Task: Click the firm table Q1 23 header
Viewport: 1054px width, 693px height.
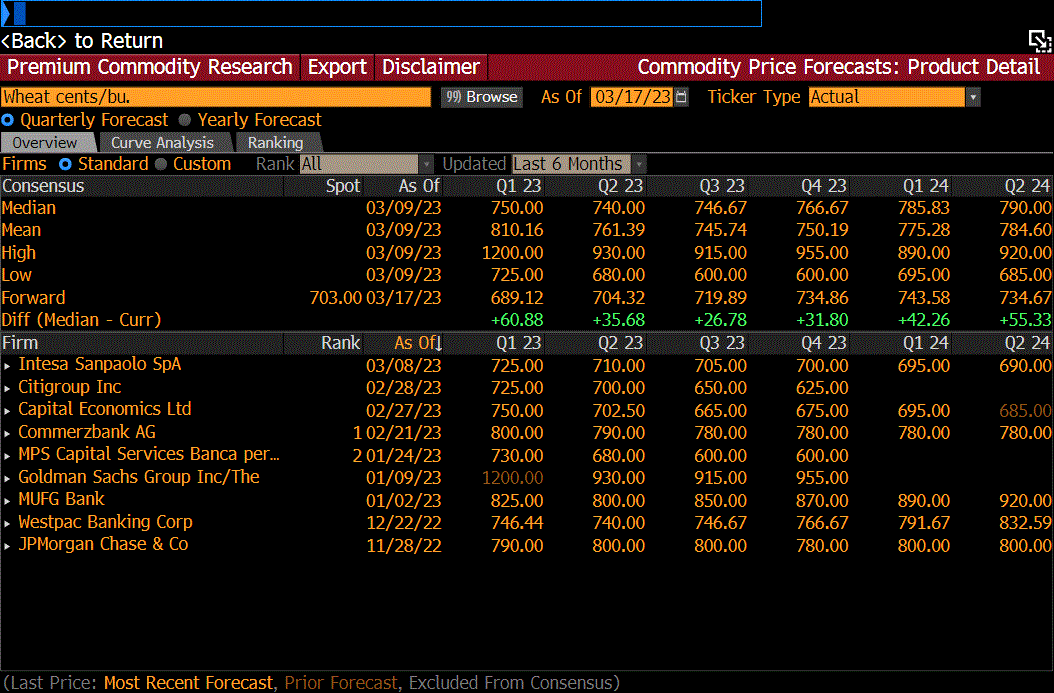Action: pyautogui.click(x=518, y=343)
